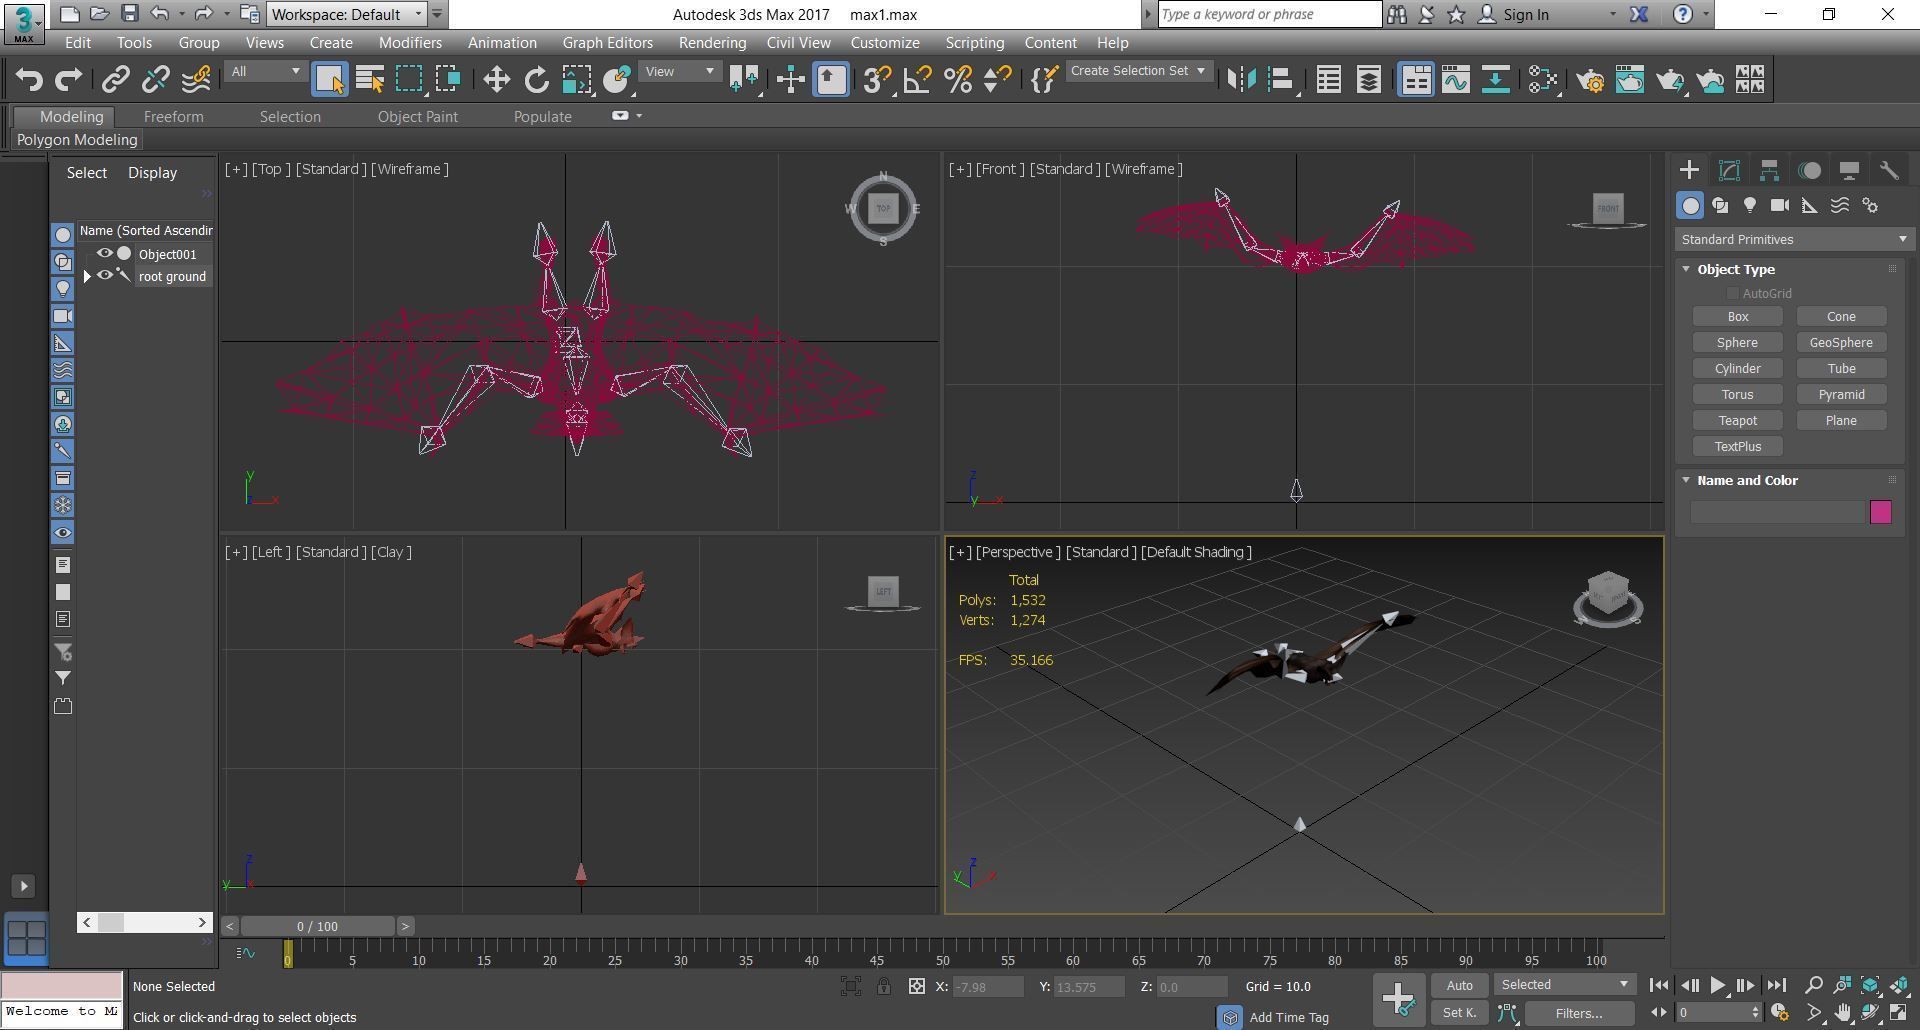
Task: Click the Sphere button
Action: point(1737,343)
